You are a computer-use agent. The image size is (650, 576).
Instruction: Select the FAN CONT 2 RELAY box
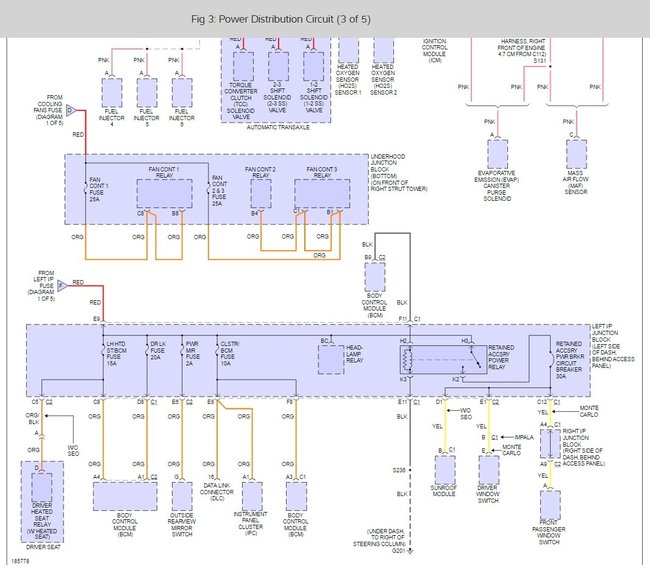(261, 194)
